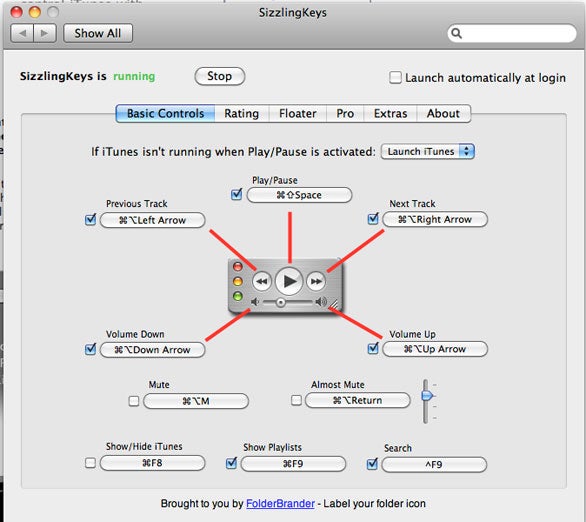Screen dimensions: 586x522
Task: Click rewind button in iTunes mini player
Action: click(262, 281)
